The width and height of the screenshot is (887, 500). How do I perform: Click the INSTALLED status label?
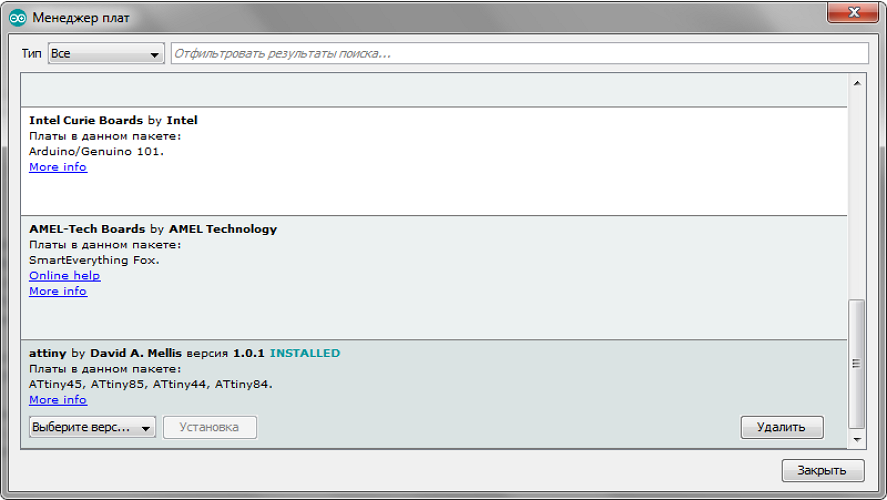[305, 353]
